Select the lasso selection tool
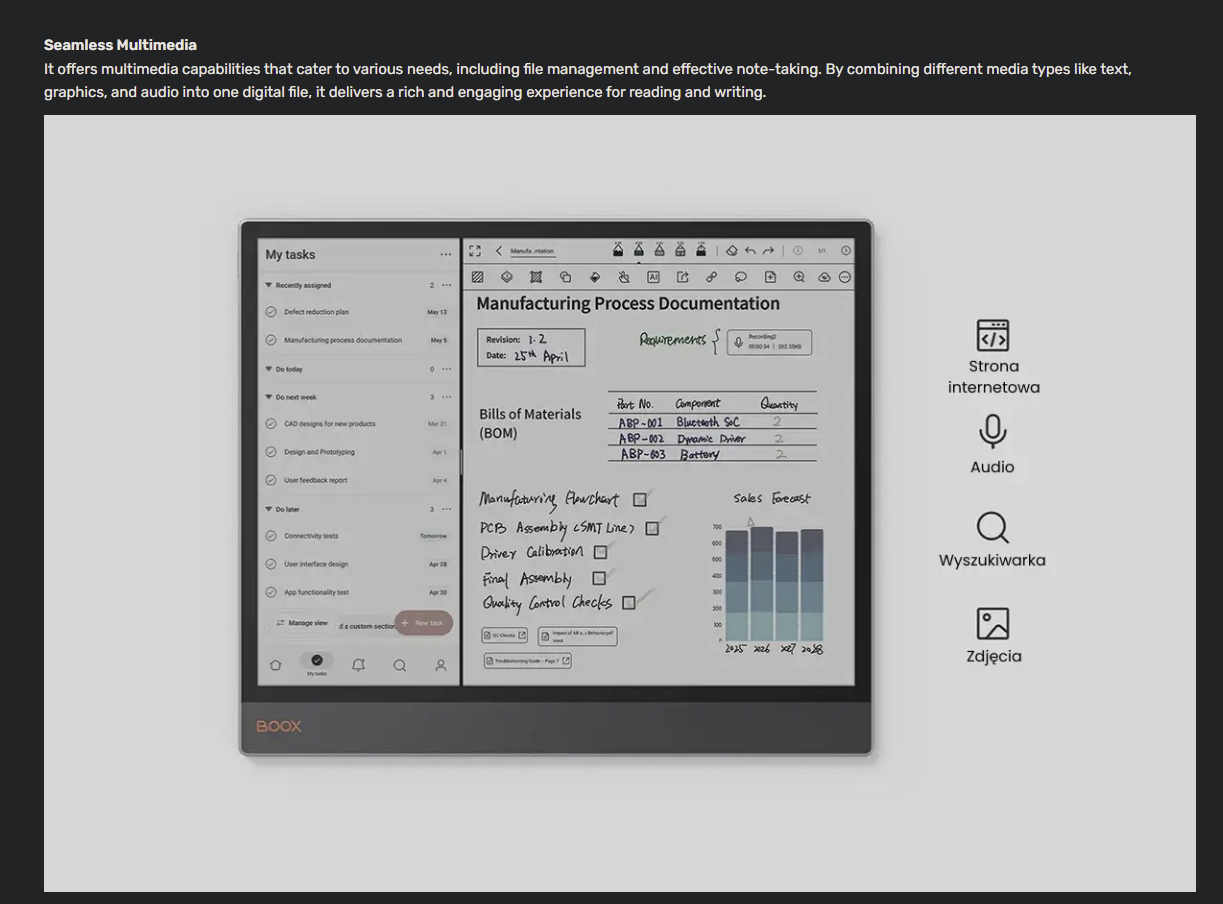 click(x=536, y=277)
